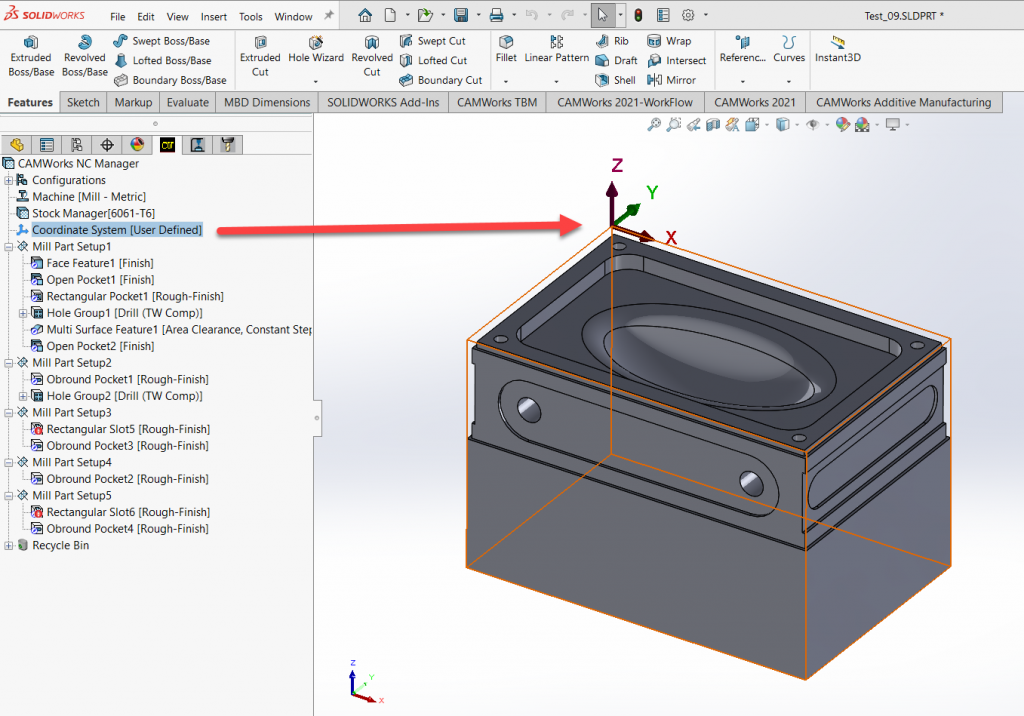Click the Extruded Cut tool
The image size is (1024, 716).
click(x=260, y=57)
